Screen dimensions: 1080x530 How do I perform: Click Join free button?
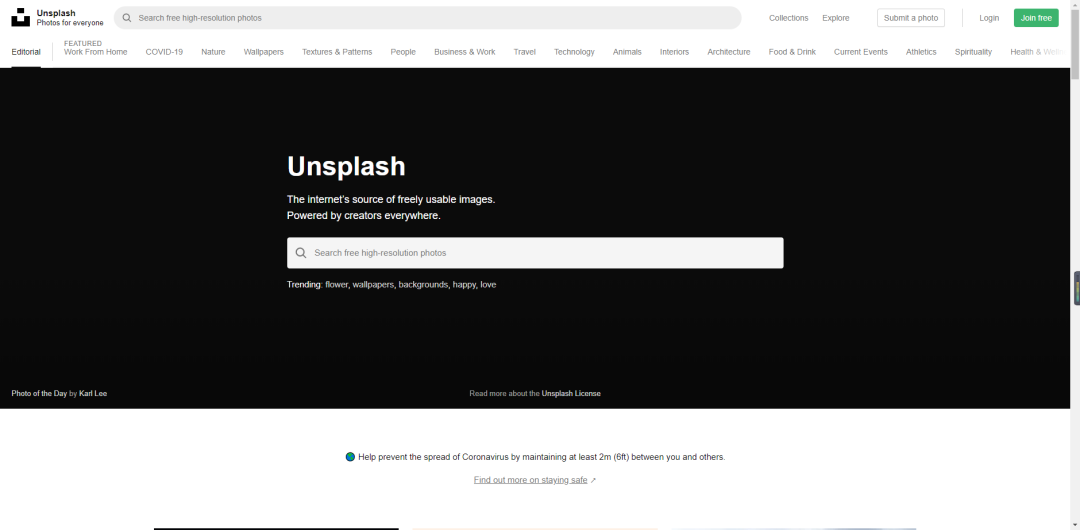pos(1036,18)
